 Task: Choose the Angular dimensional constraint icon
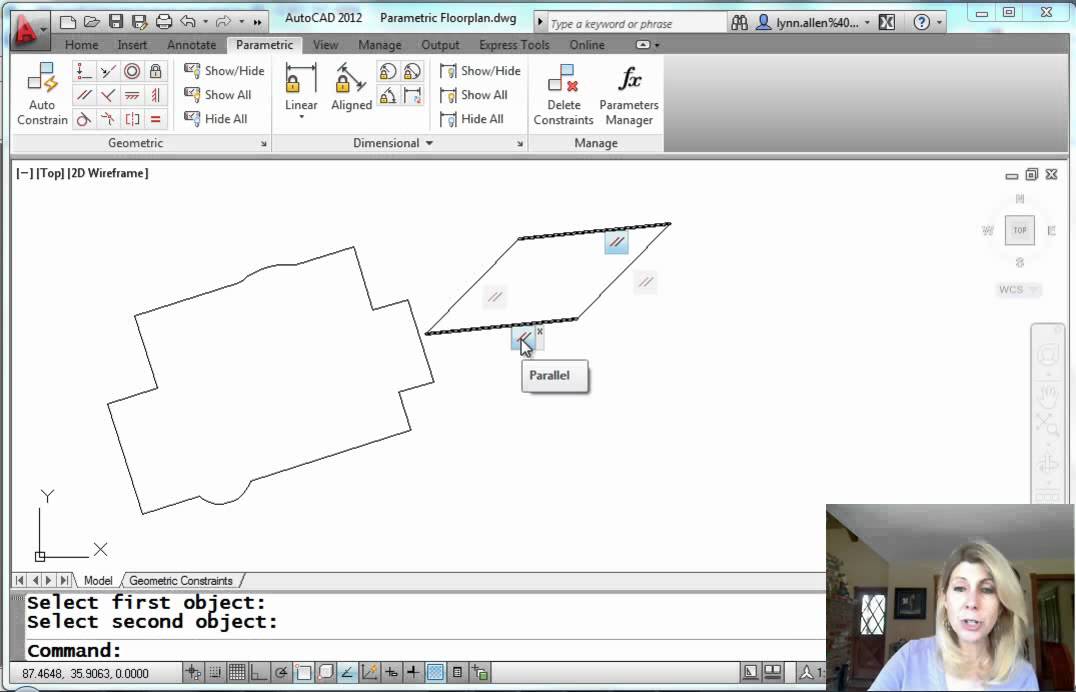(x=388, y=95)
